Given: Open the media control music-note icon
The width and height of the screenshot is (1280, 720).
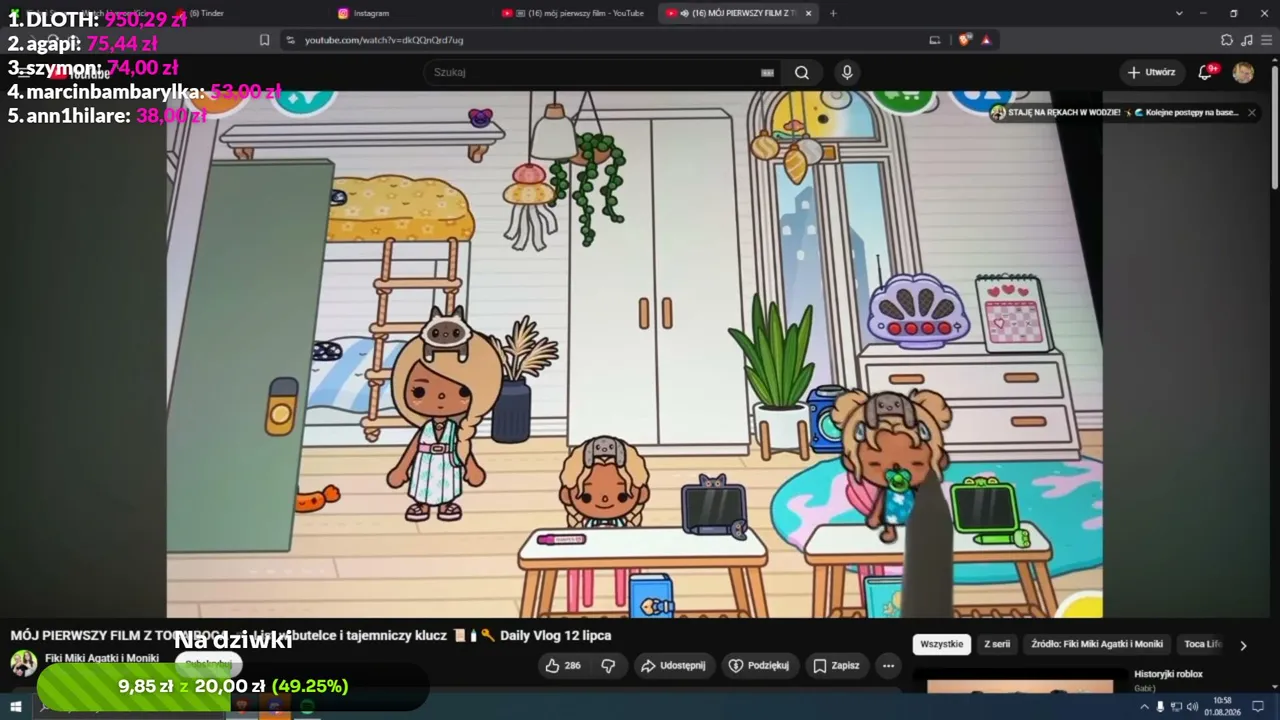Looking at the screenshot, I should (x=1246, y=40).
